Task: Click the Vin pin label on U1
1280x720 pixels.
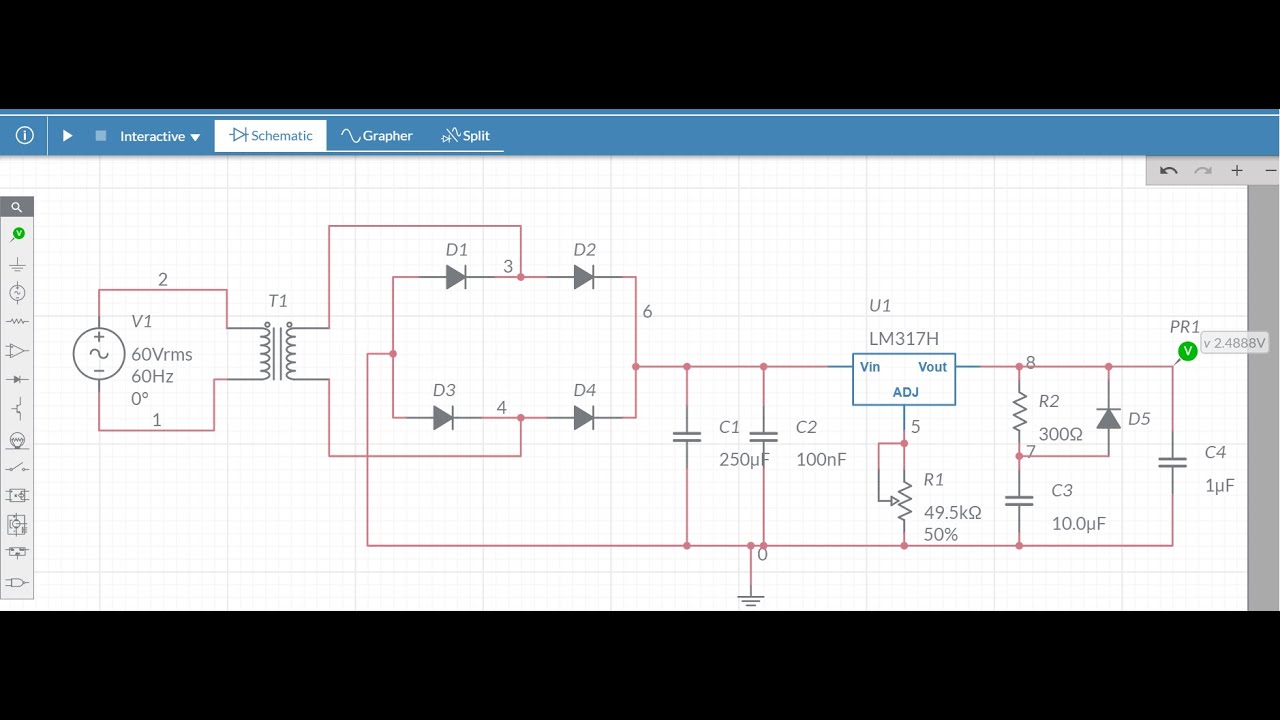Action: pyautogui.click(x=870, y=367)
